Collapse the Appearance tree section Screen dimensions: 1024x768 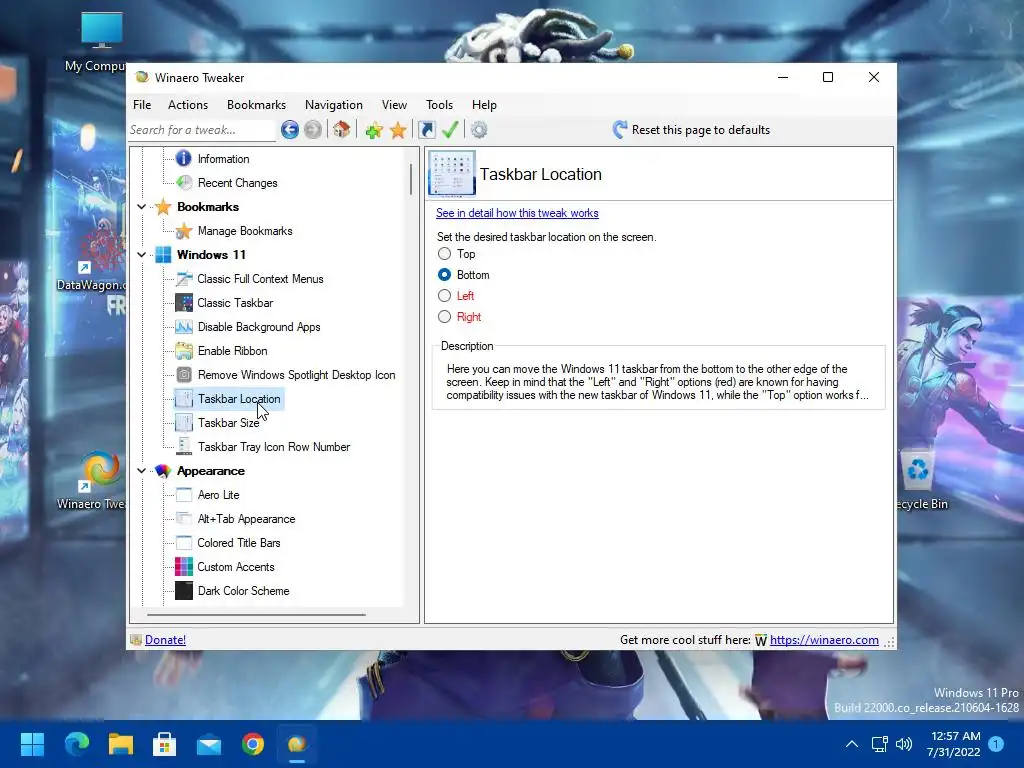pyautogui.click(x=142, y=471)
